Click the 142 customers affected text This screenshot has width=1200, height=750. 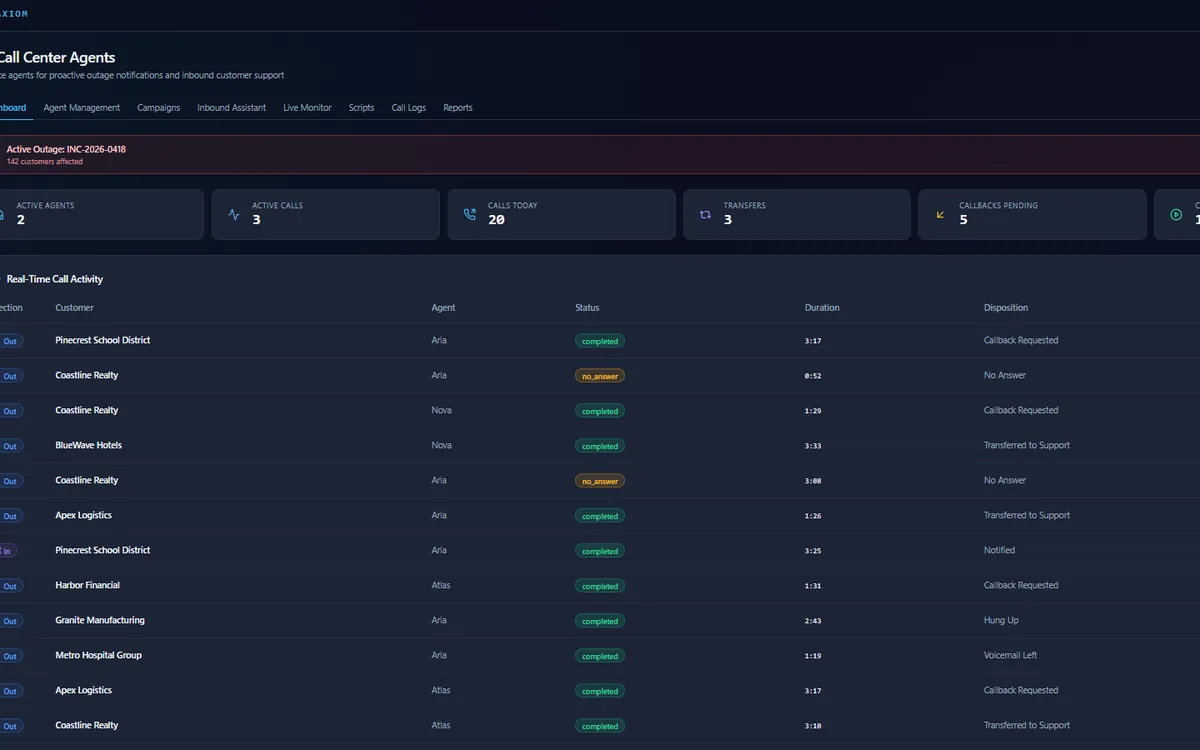pyautogui.click(x=45, y=162)
